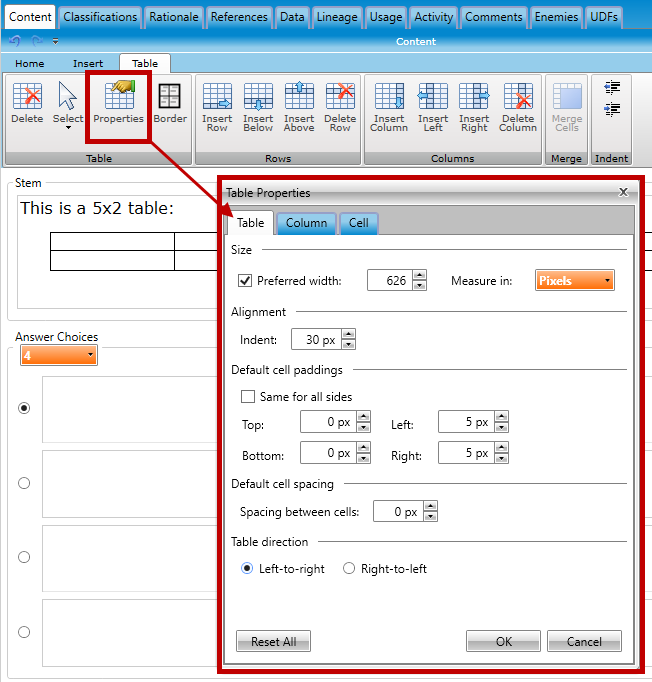Insert a column to the left
This screenshot has height=682, width=652.
click(432, 108)
